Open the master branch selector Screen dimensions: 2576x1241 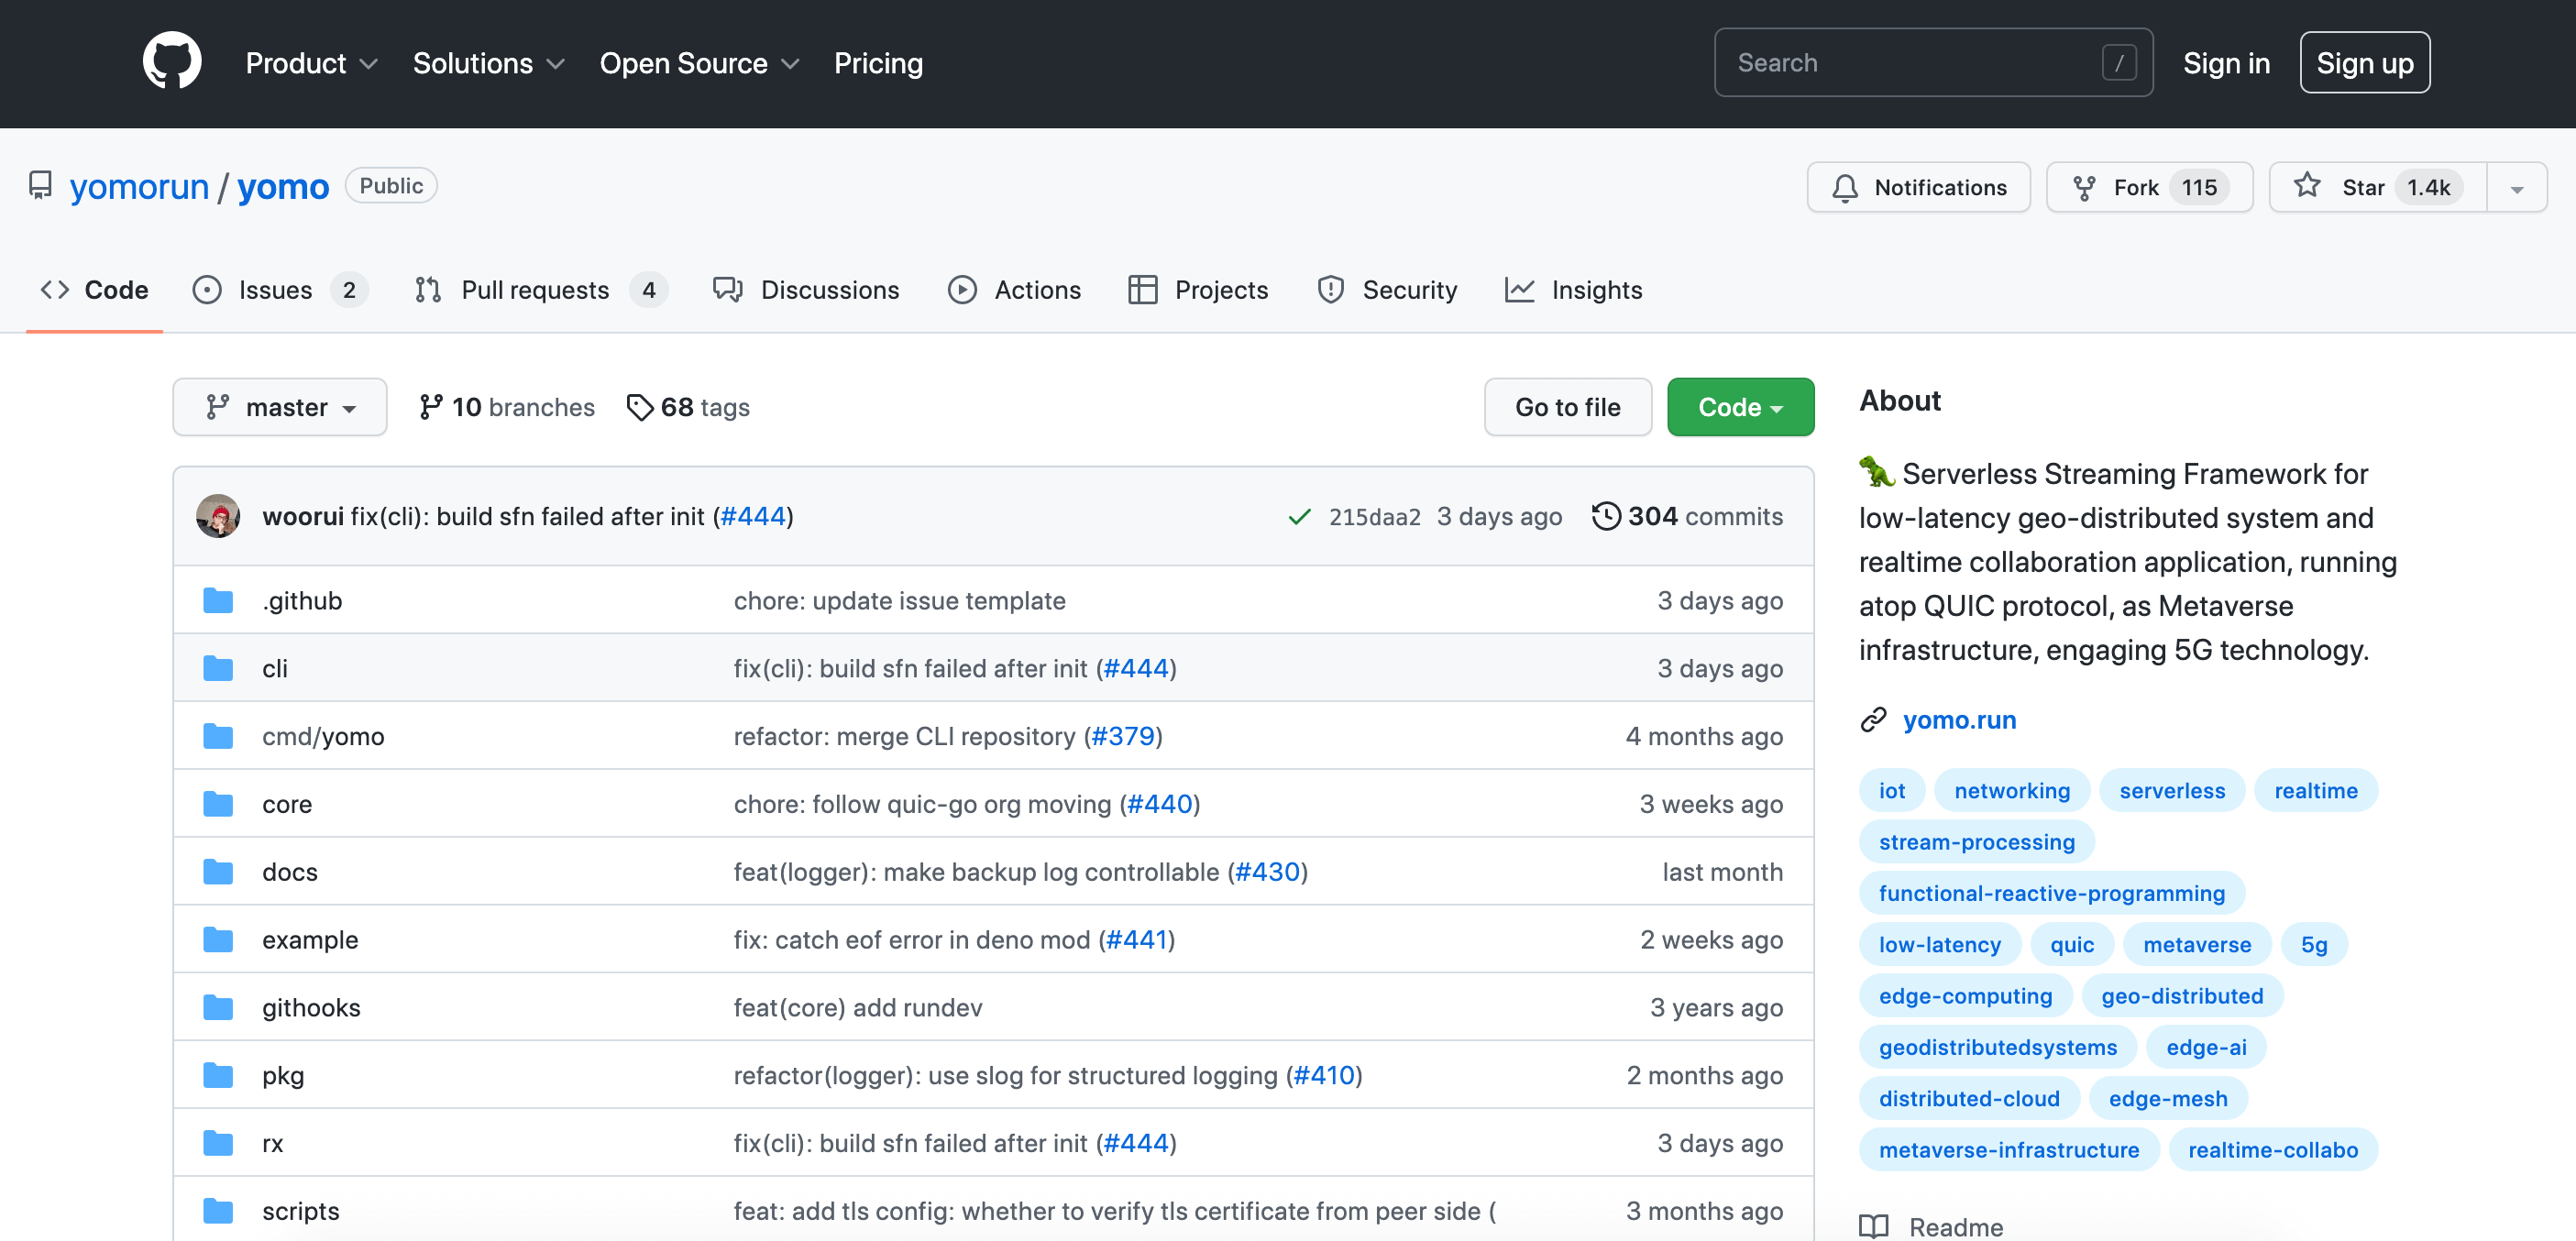[280, 407]
